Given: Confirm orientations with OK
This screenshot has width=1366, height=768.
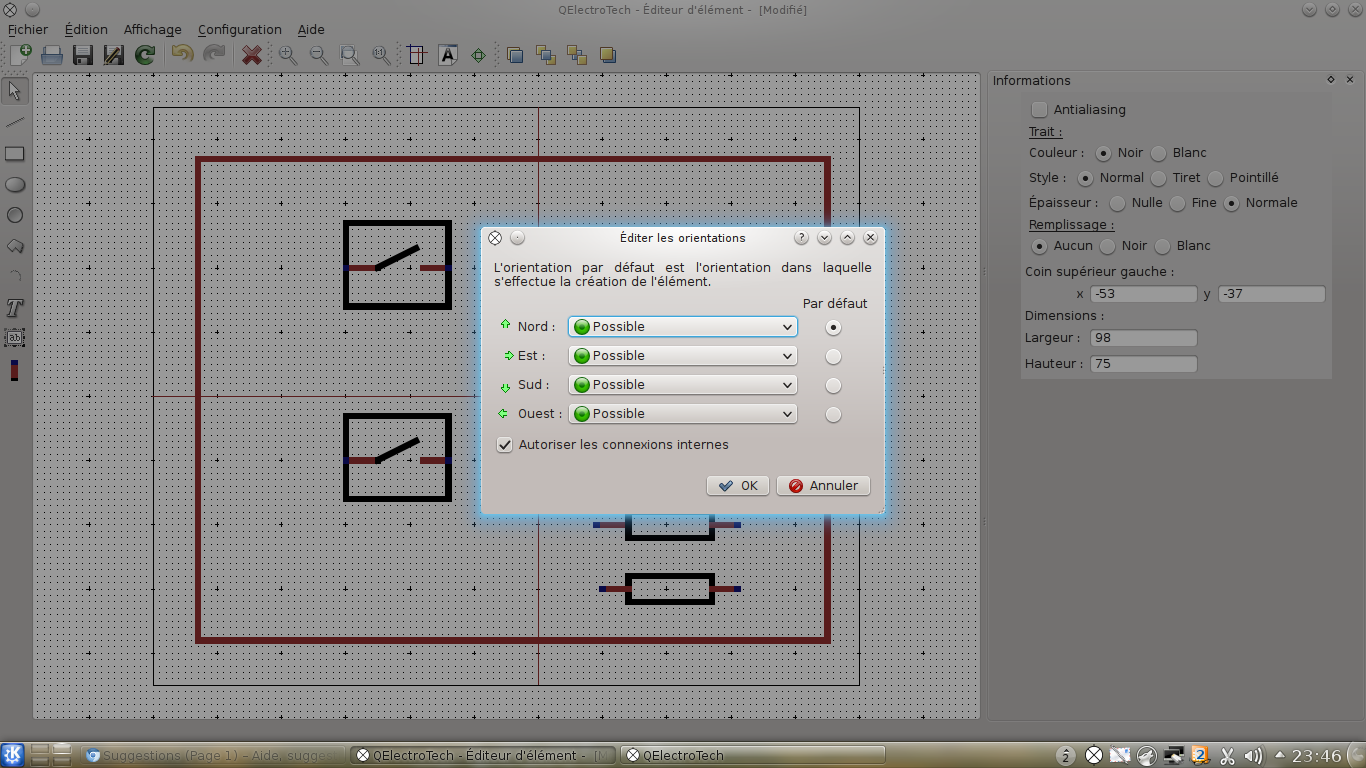Looking at the screenshot, I should (x=738, y=486).
